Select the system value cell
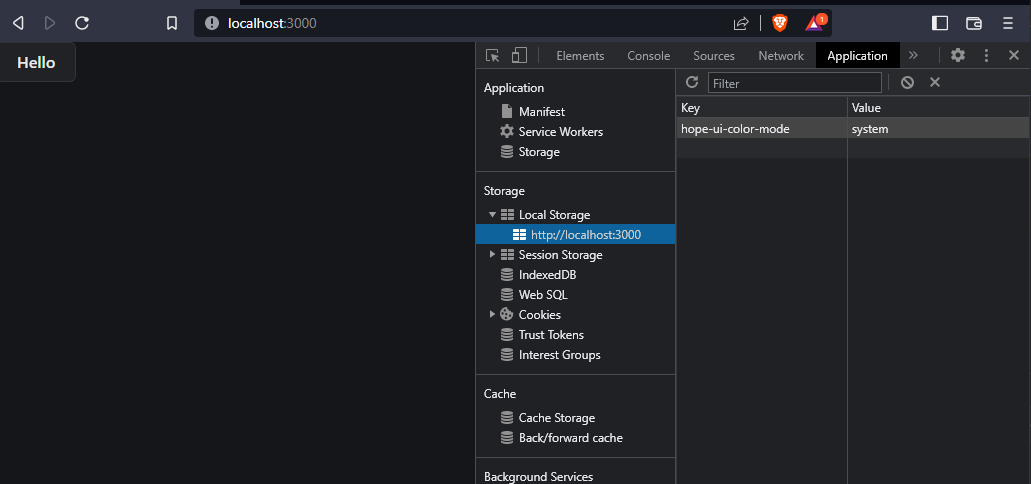 click(x=939, y=129)
